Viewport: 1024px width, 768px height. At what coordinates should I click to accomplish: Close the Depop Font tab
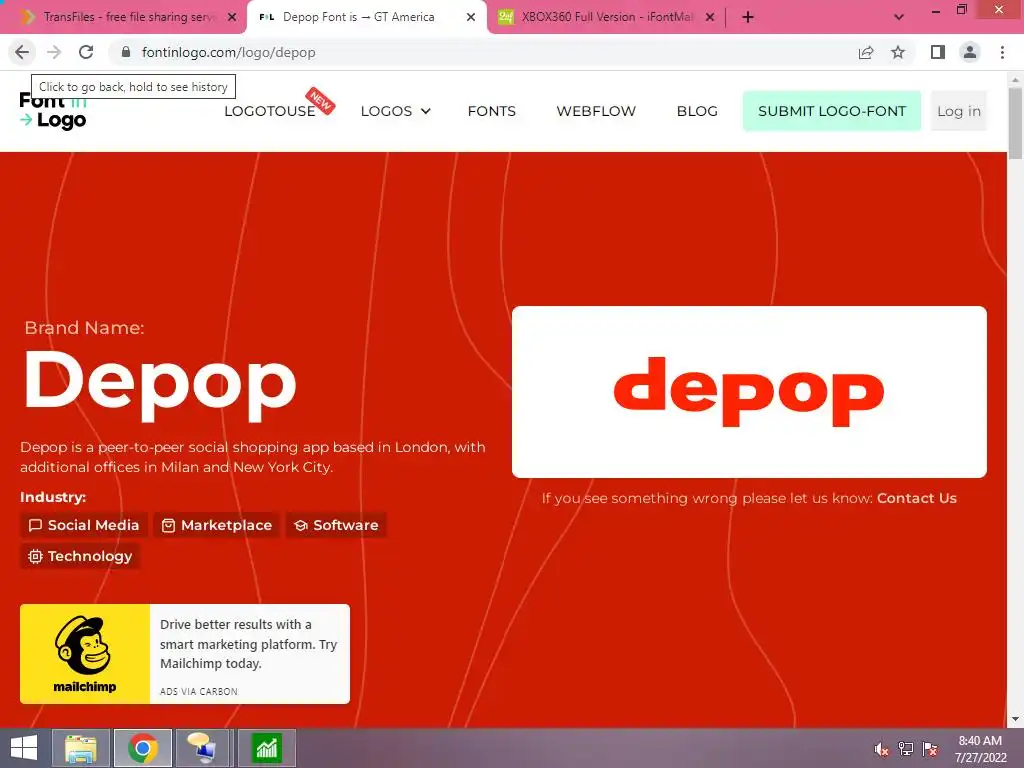471,17
